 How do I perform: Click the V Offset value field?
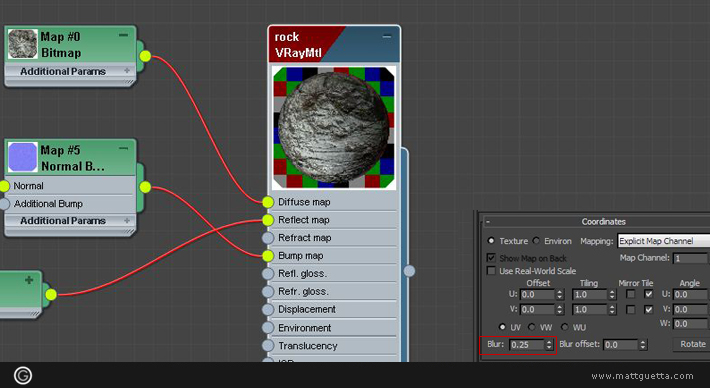coord(537,310)
